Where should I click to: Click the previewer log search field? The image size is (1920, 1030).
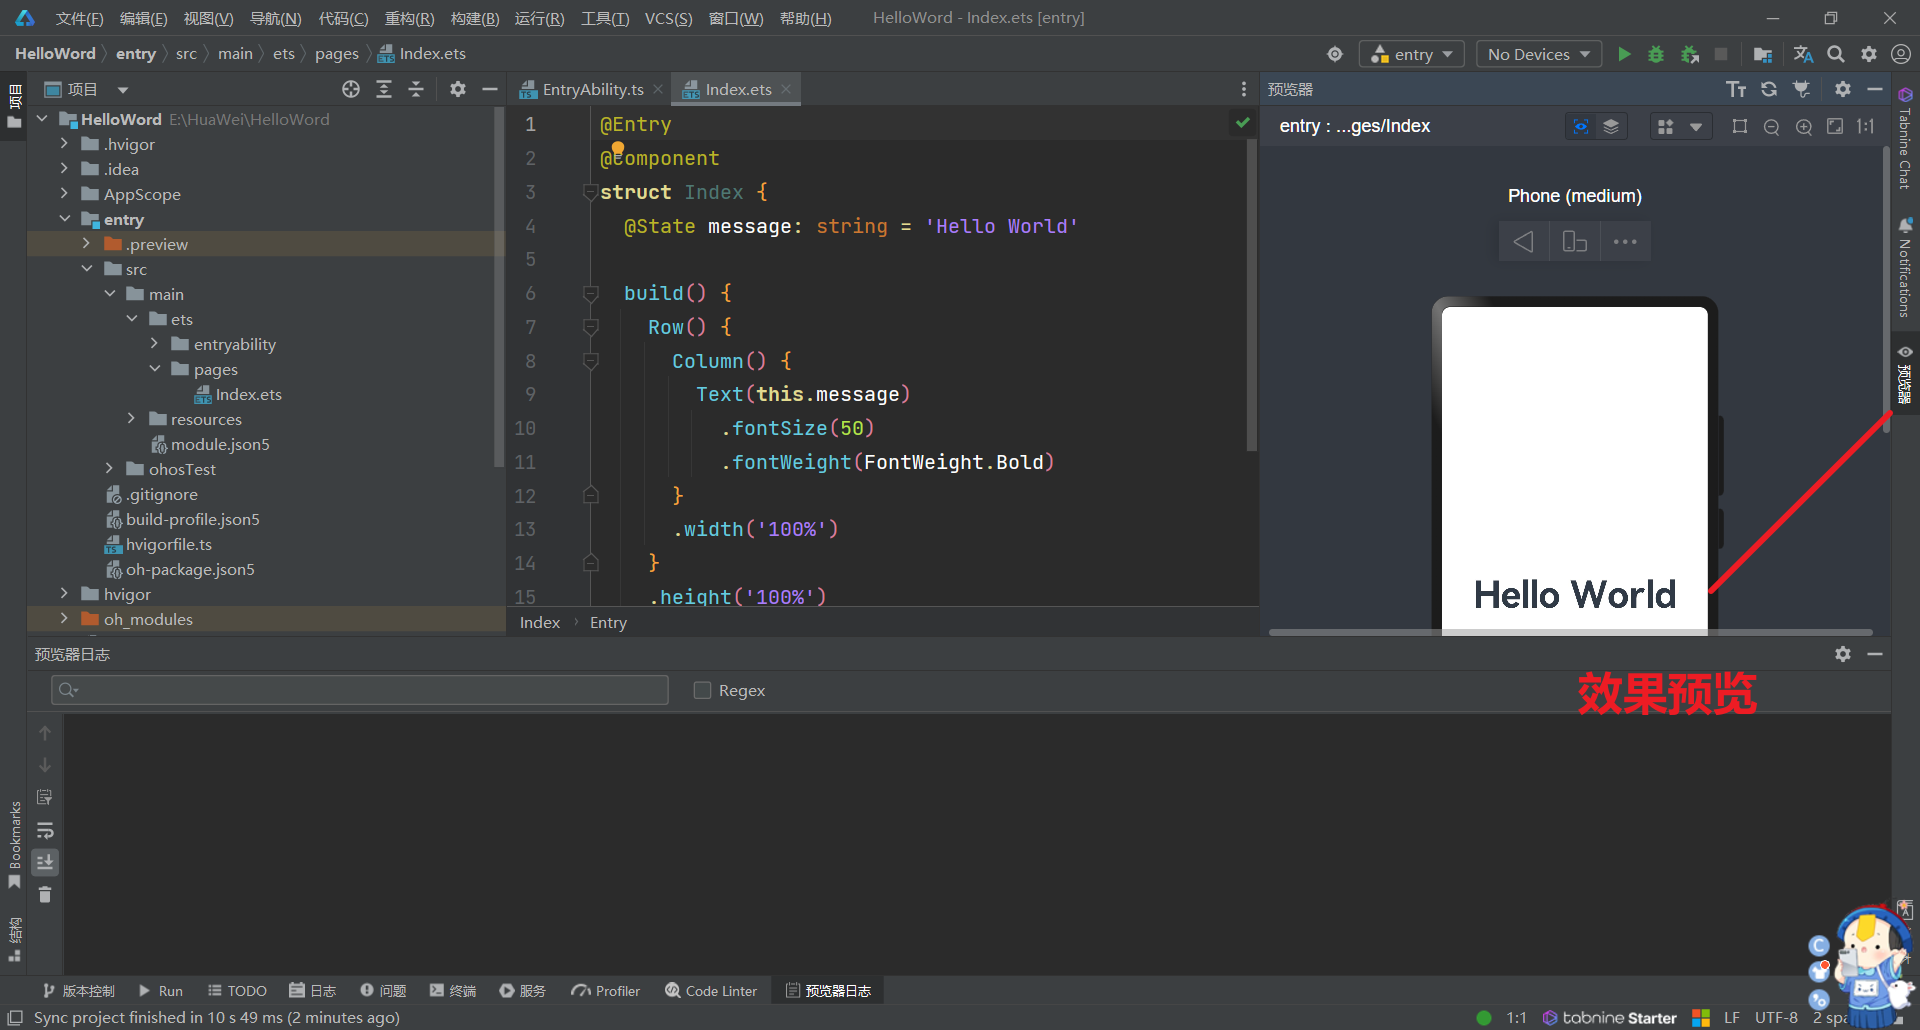click(x=360, y=690)
